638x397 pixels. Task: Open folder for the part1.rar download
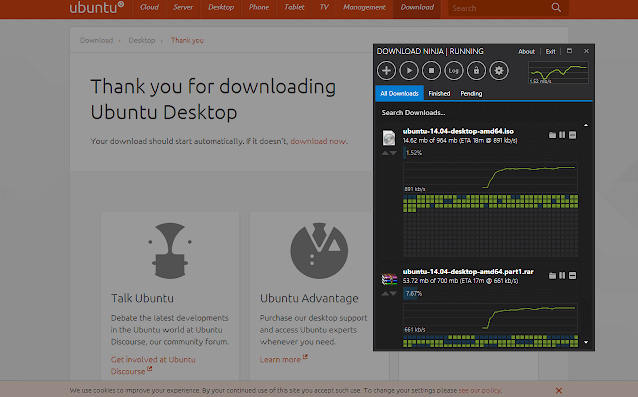(552, 276)
